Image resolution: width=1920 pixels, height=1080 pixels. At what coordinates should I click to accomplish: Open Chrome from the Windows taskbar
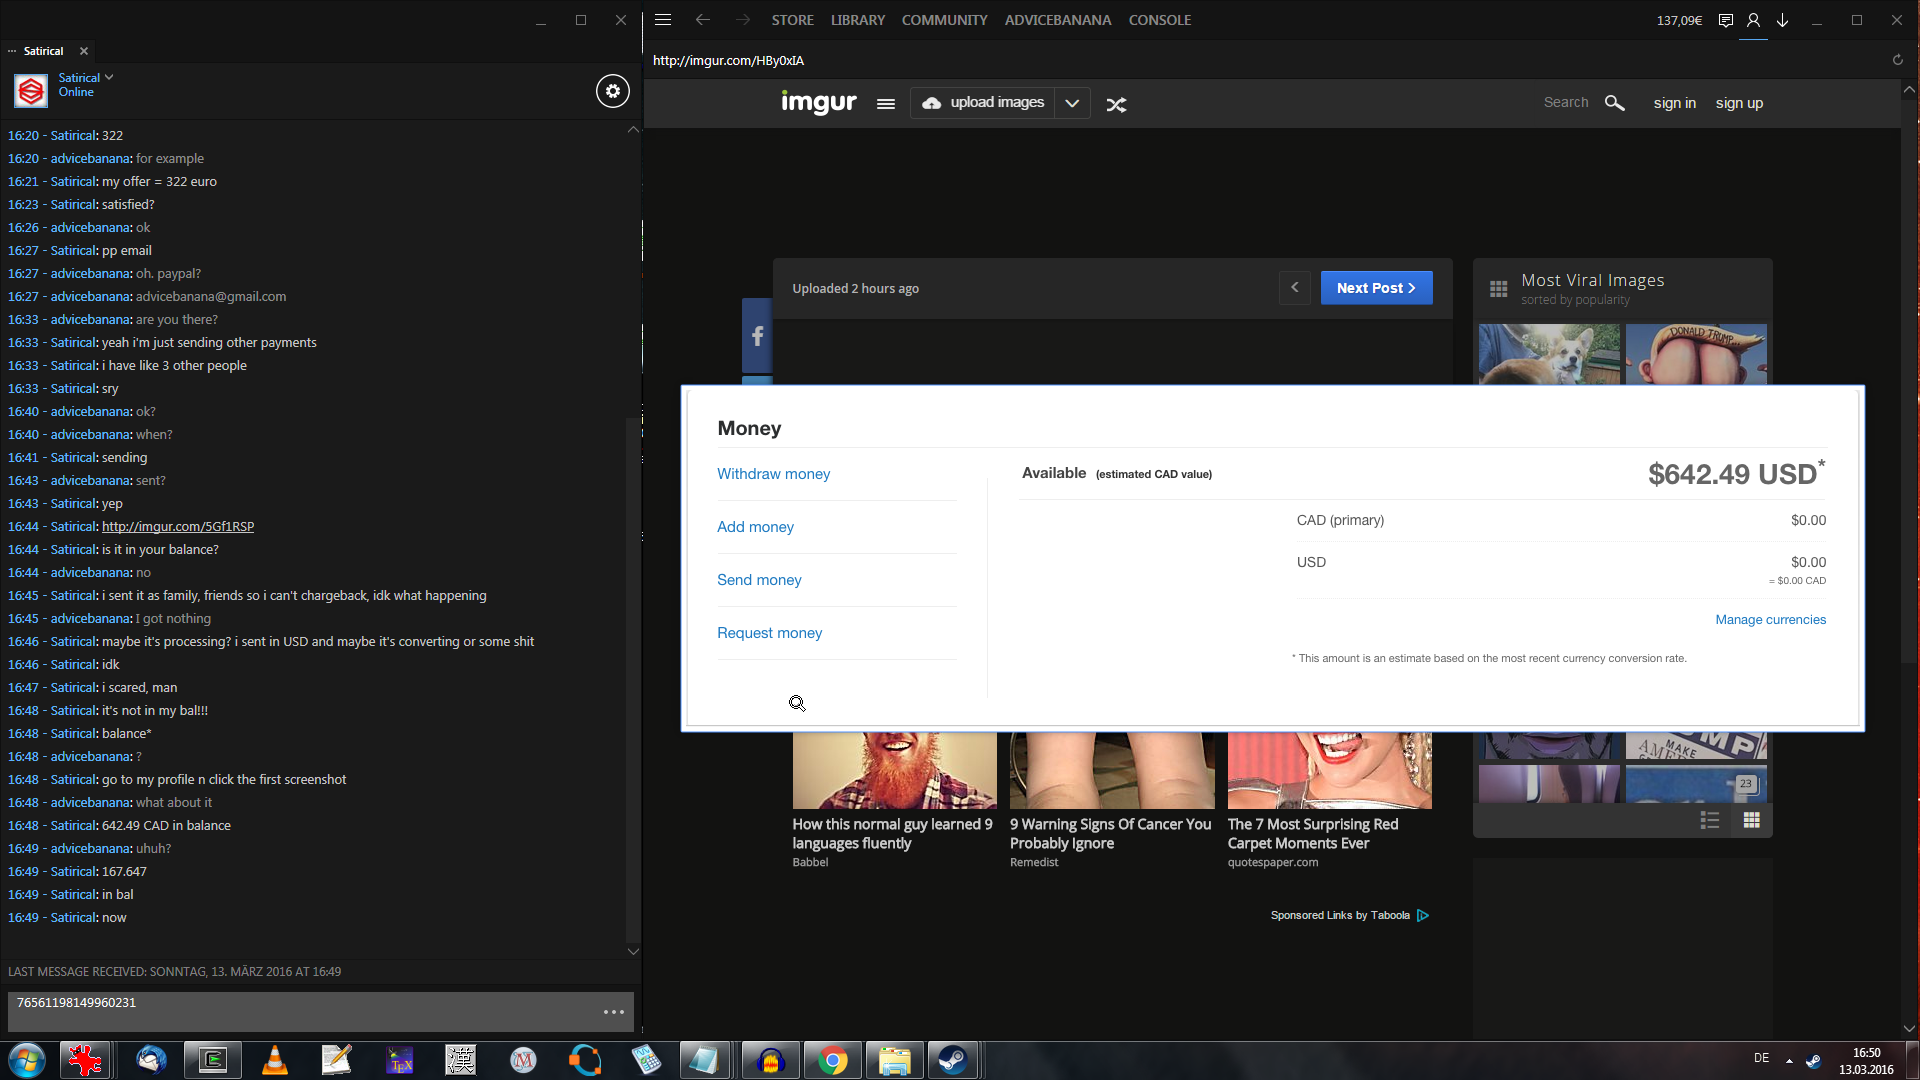pos(832,1060)
